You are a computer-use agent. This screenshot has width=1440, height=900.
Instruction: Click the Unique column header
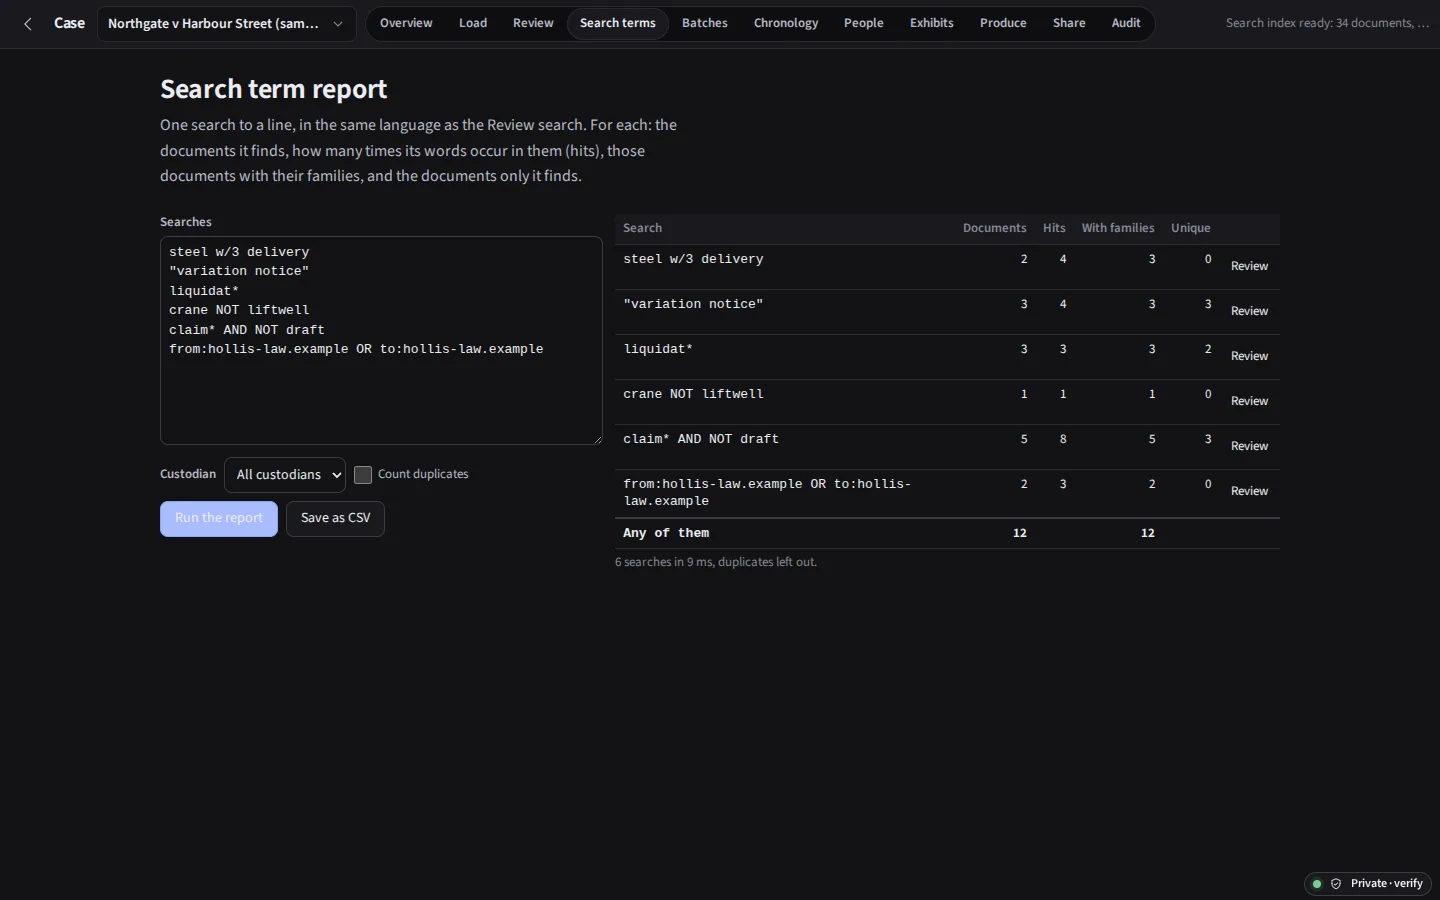click(x=1191, y=228)
